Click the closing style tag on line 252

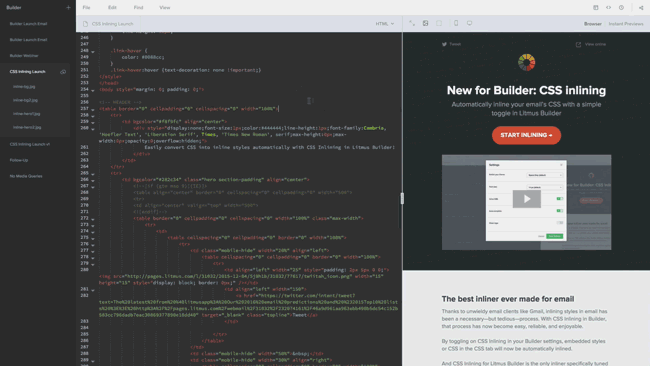tap(110, 76)
